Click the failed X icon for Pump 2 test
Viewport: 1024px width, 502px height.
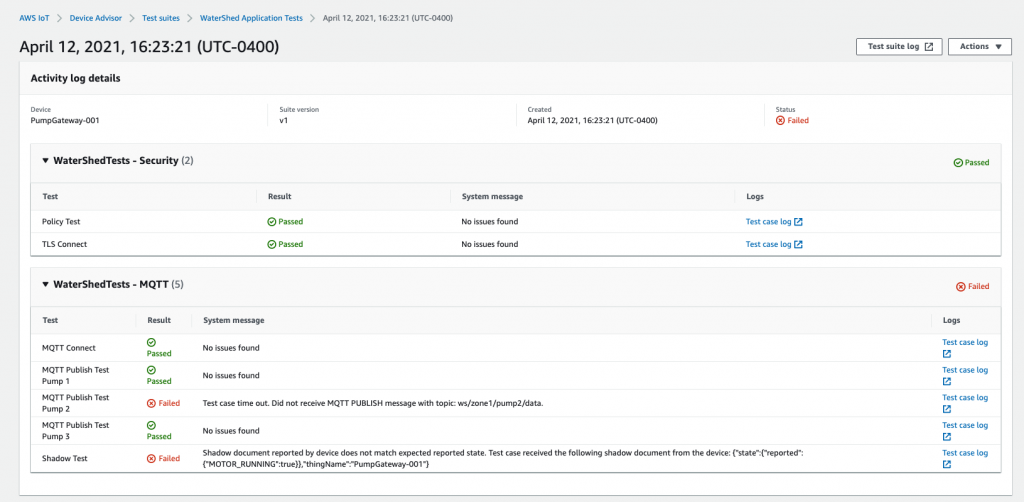point(151,403)
